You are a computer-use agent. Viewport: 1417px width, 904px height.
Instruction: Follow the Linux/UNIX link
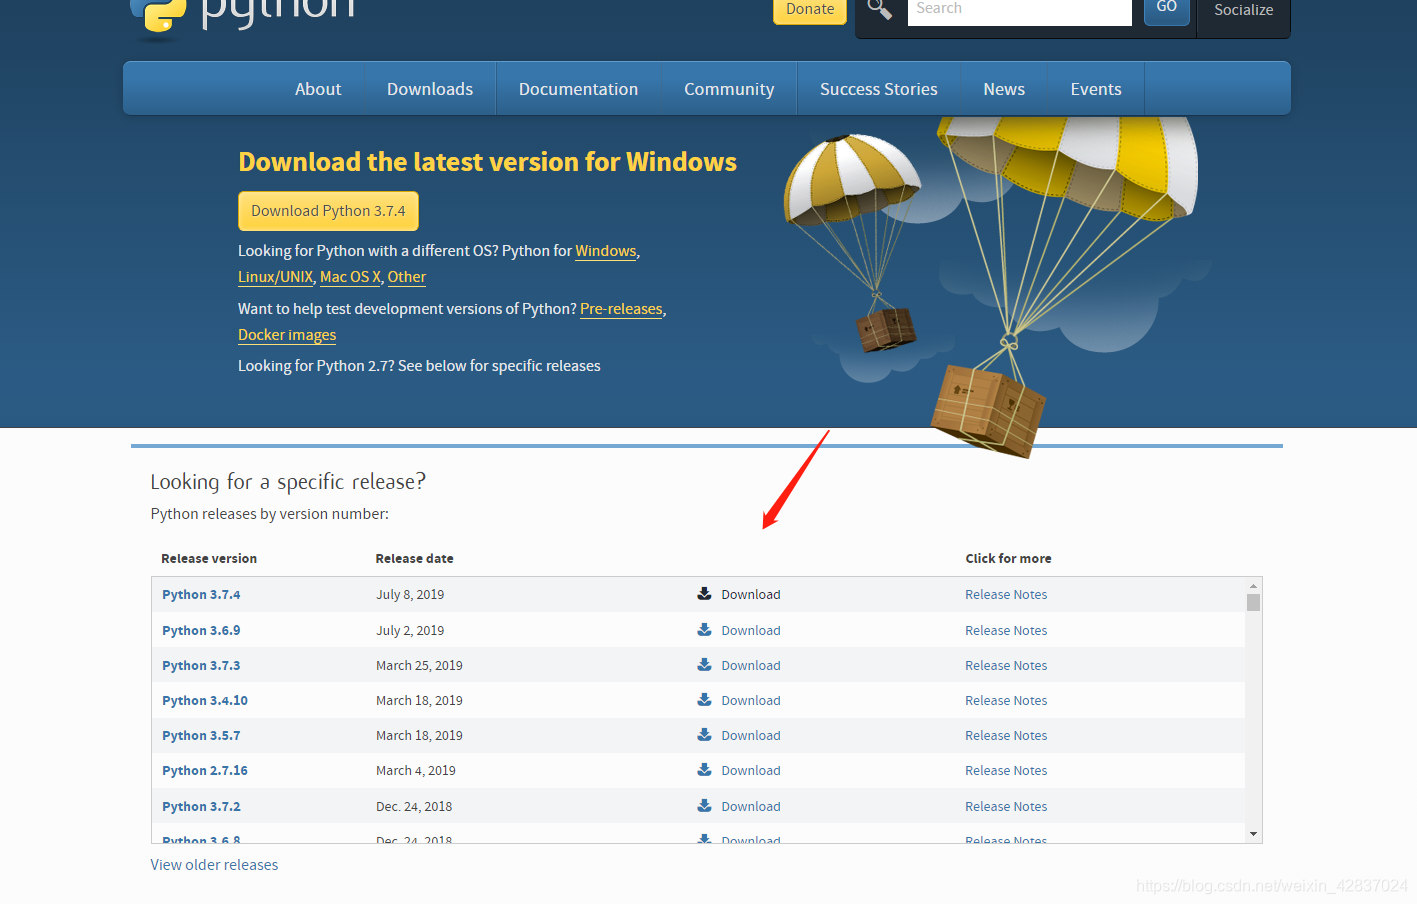coord(275,277)
